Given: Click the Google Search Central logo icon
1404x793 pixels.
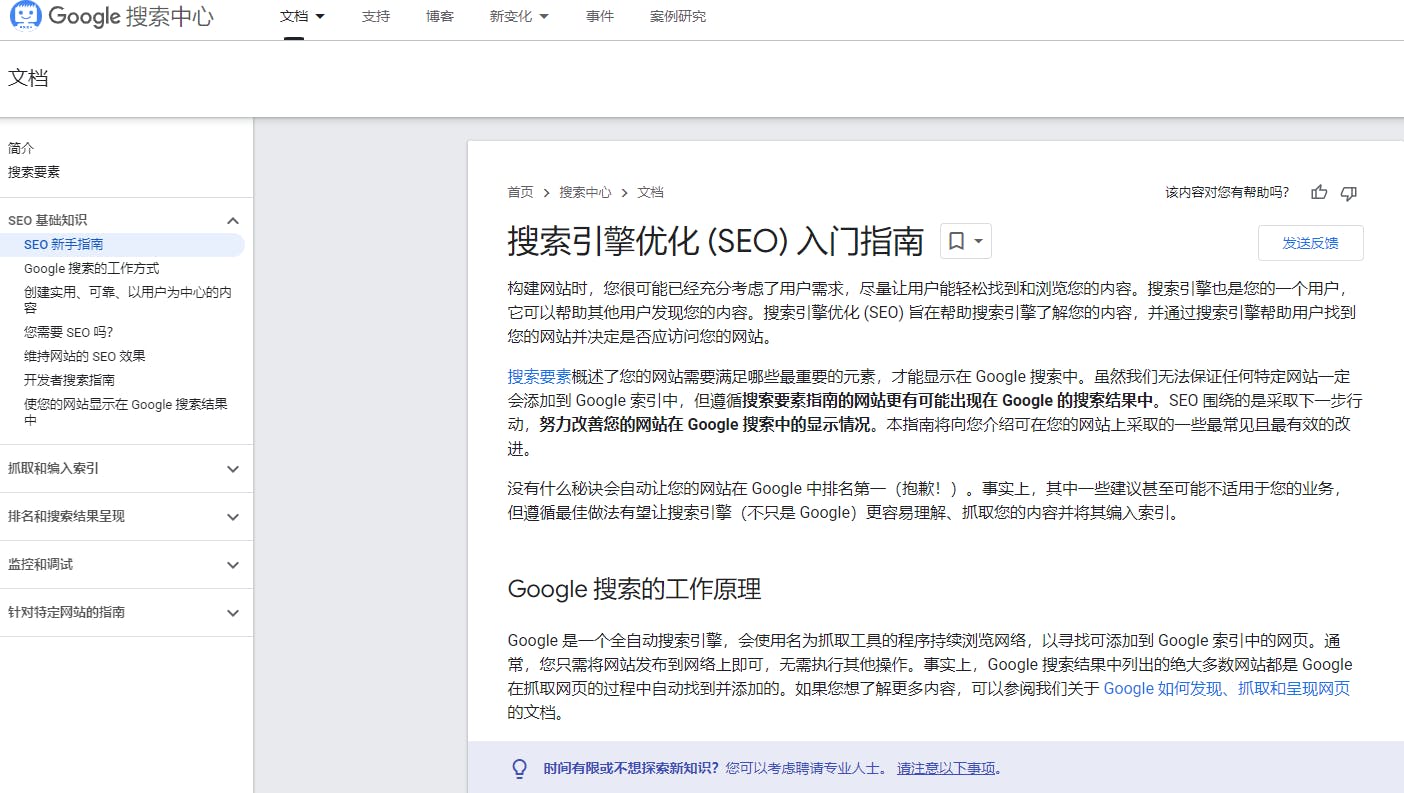Looking at the screenshot, I should coord(25,16).
